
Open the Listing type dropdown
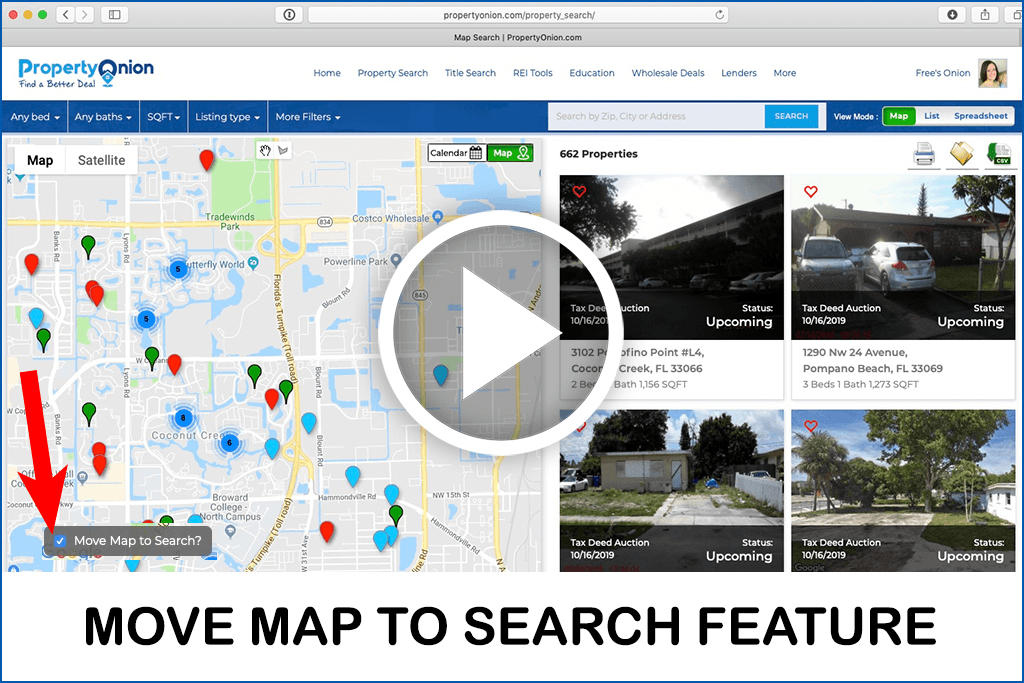click(x=227, y=116)
